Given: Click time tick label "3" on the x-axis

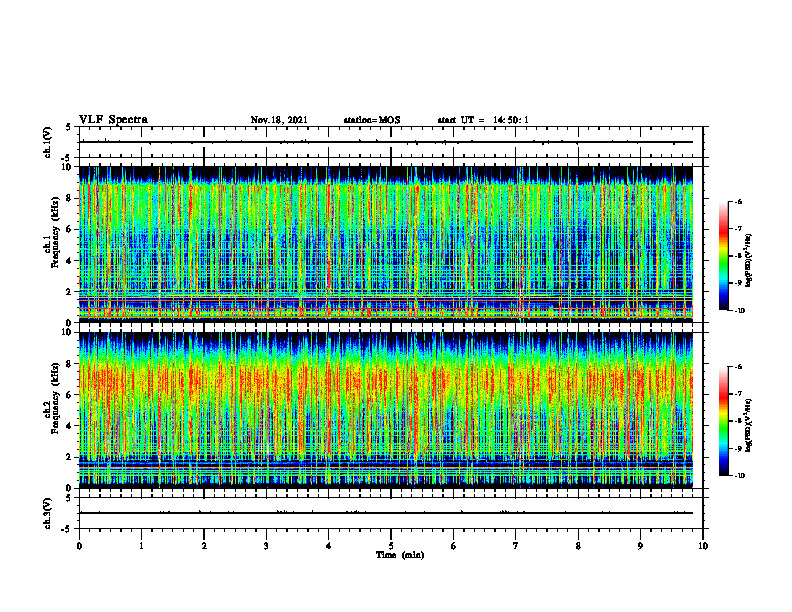Looking at the screenshot, I should [266, 546].
